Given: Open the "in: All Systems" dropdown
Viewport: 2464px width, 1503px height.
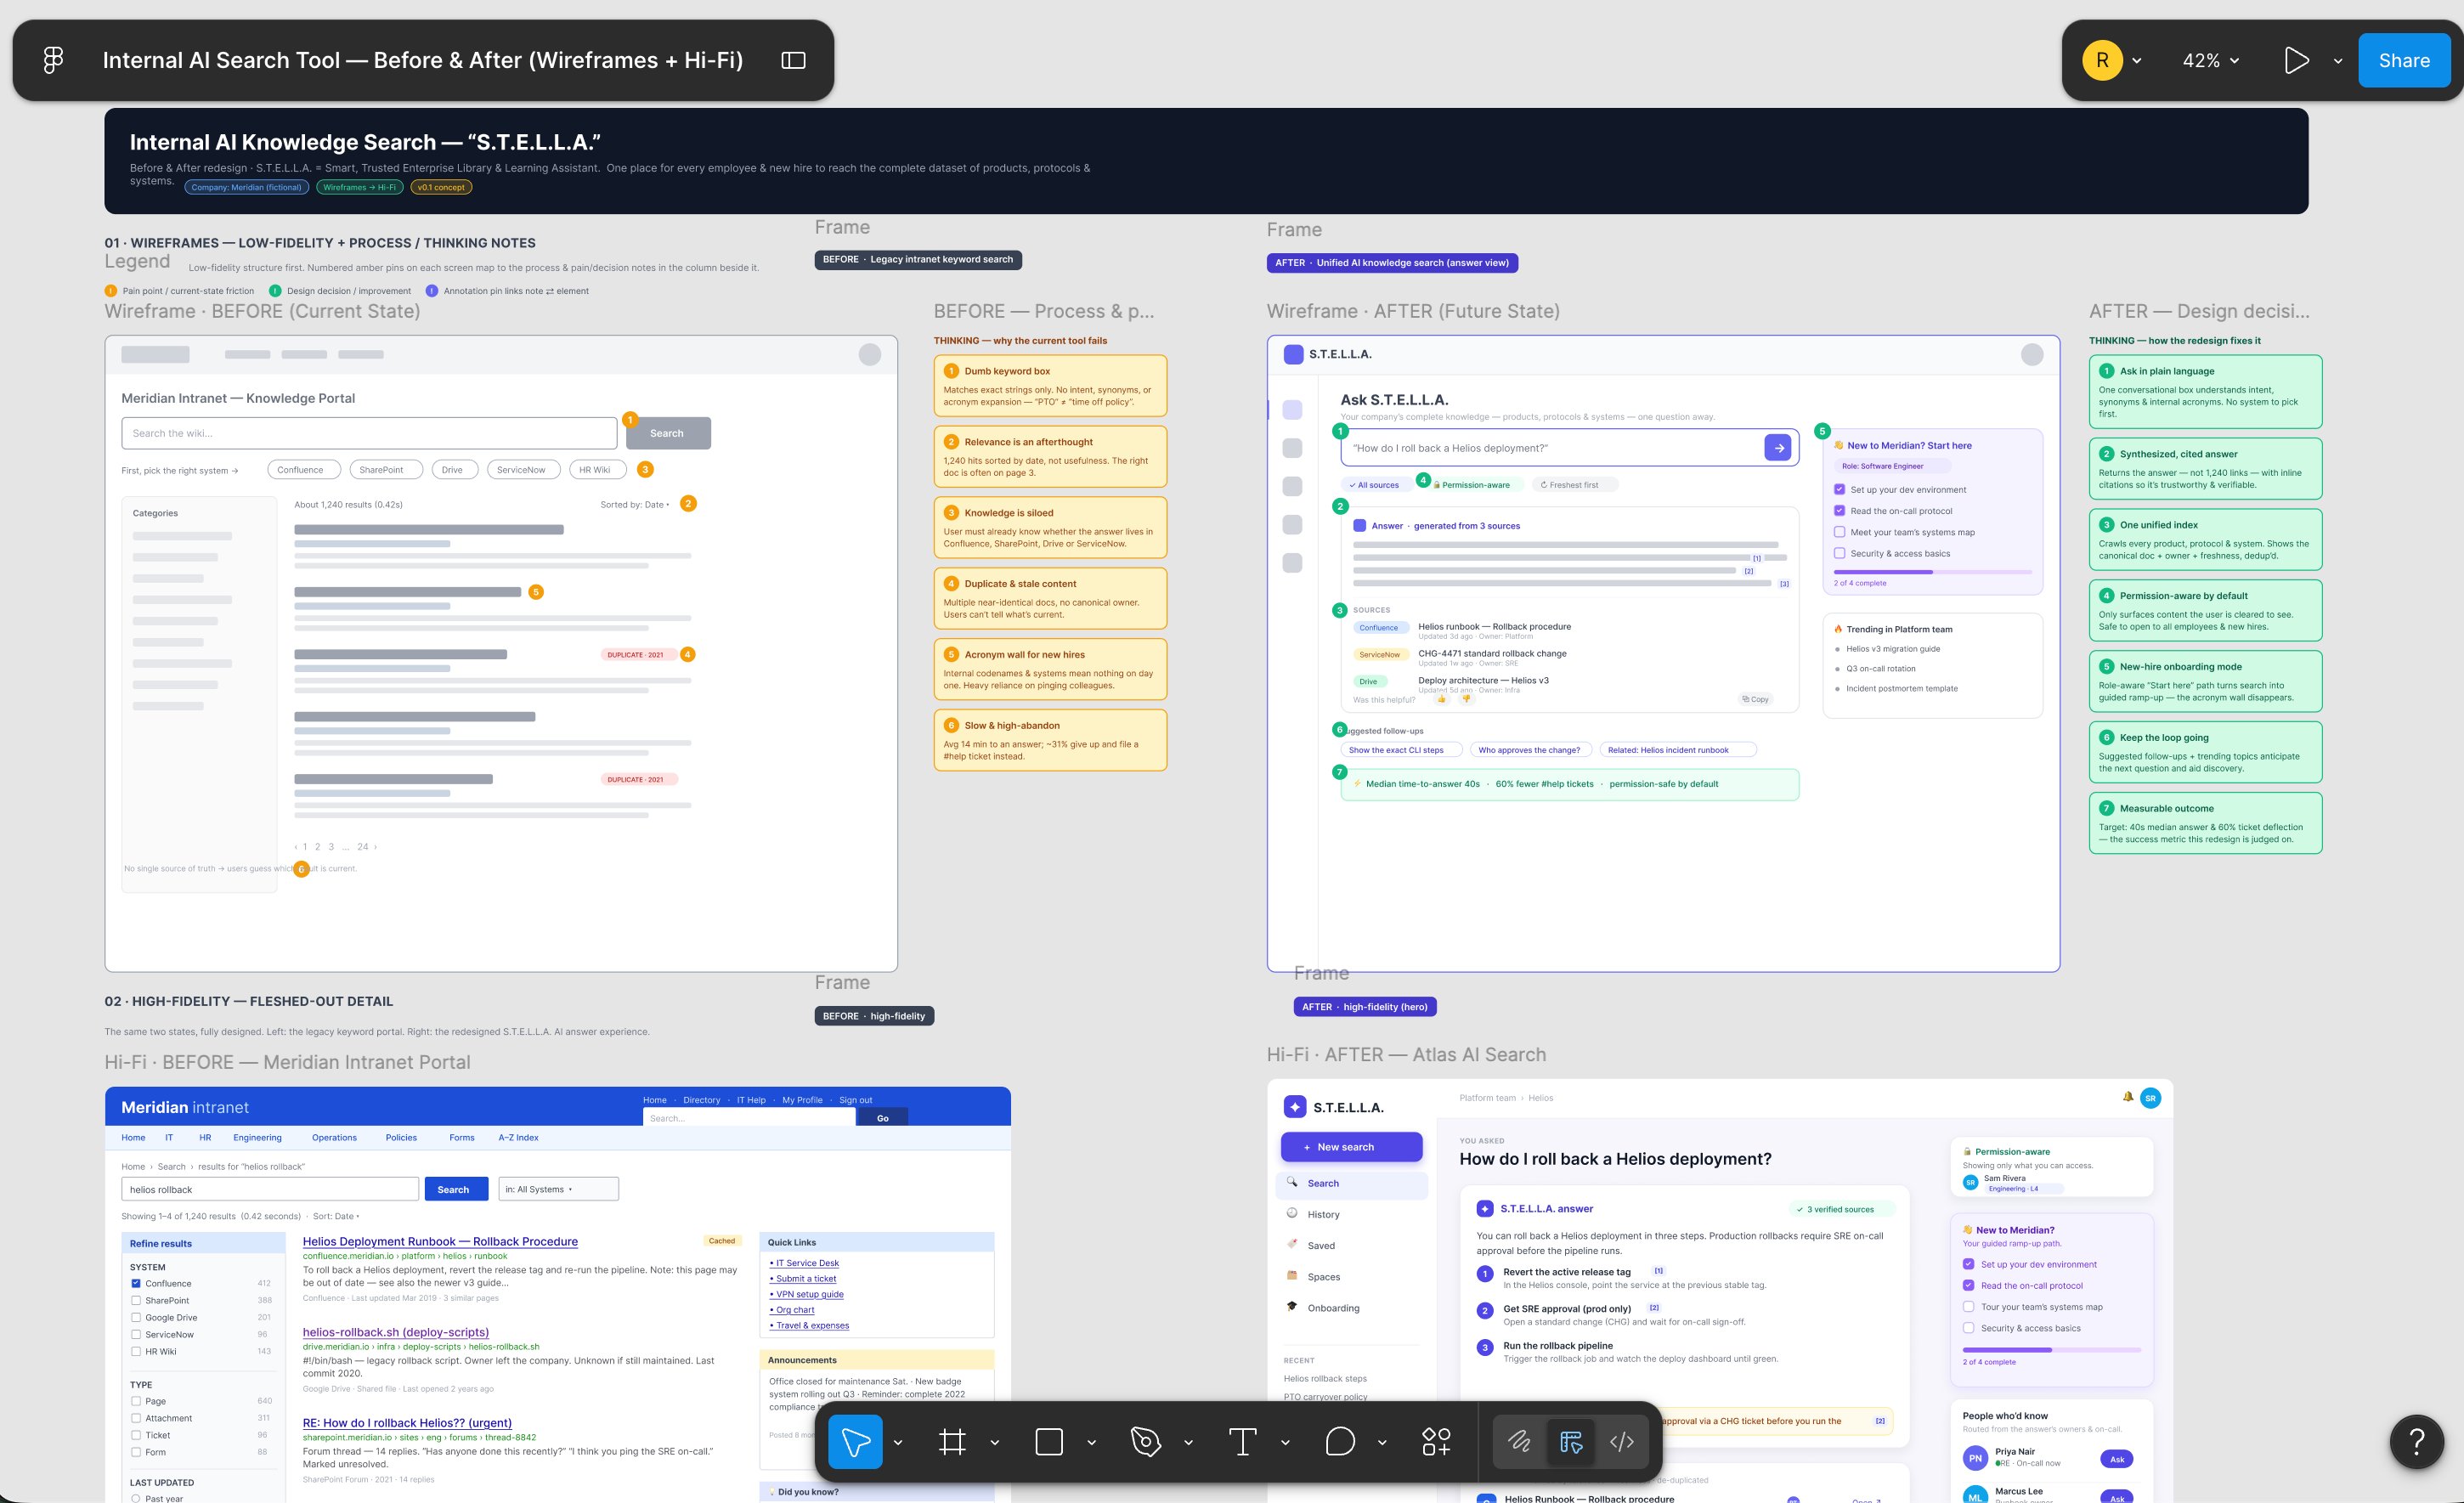Looking at the screenshot, I should point(558,1189).
